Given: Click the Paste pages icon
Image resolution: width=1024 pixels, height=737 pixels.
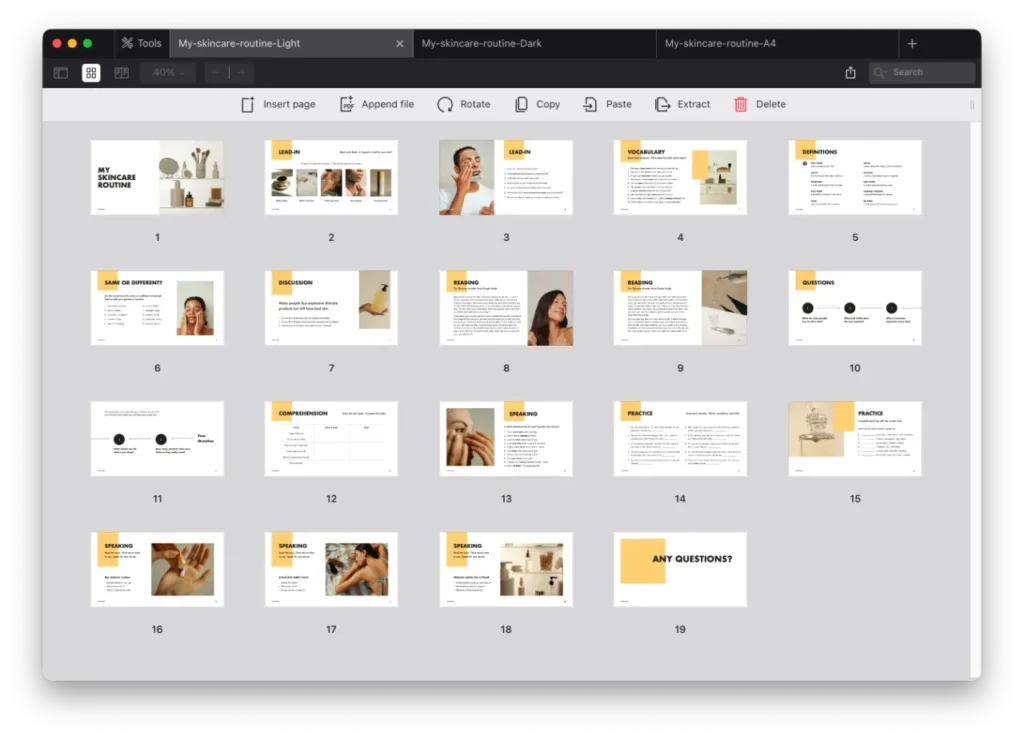Looking at the screenshot, I should 591,104.
